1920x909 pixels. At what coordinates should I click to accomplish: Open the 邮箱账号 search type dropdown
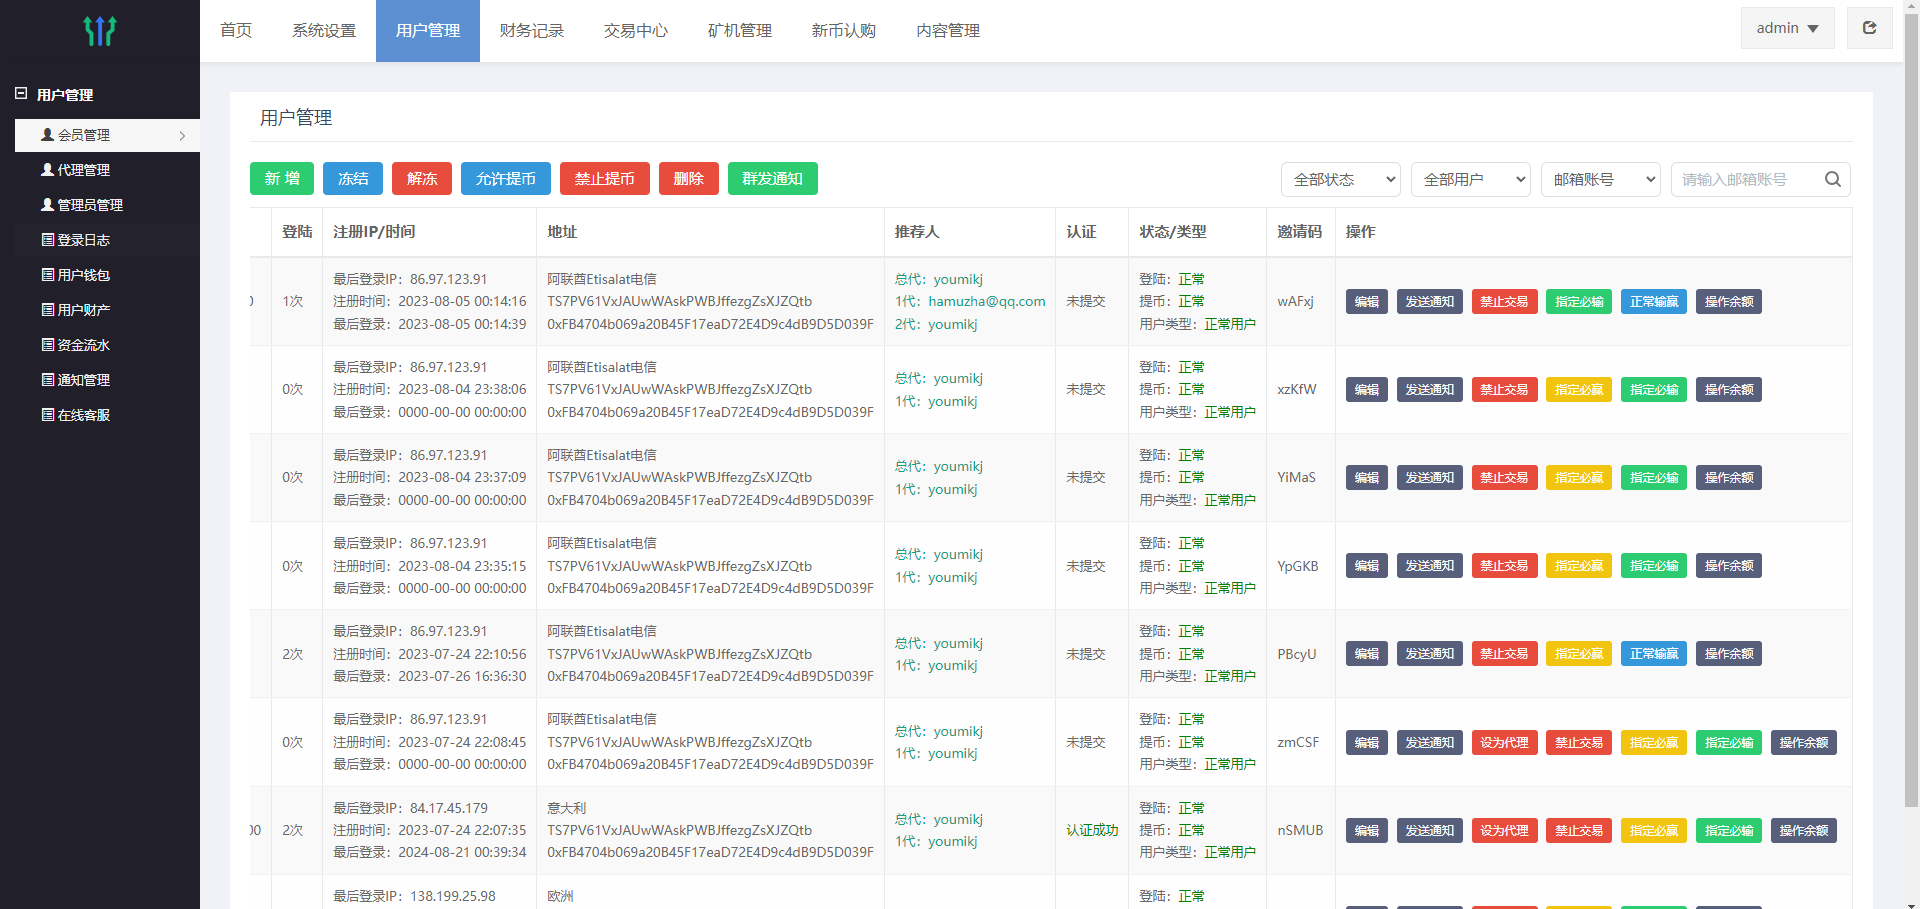pos(1600,180)
